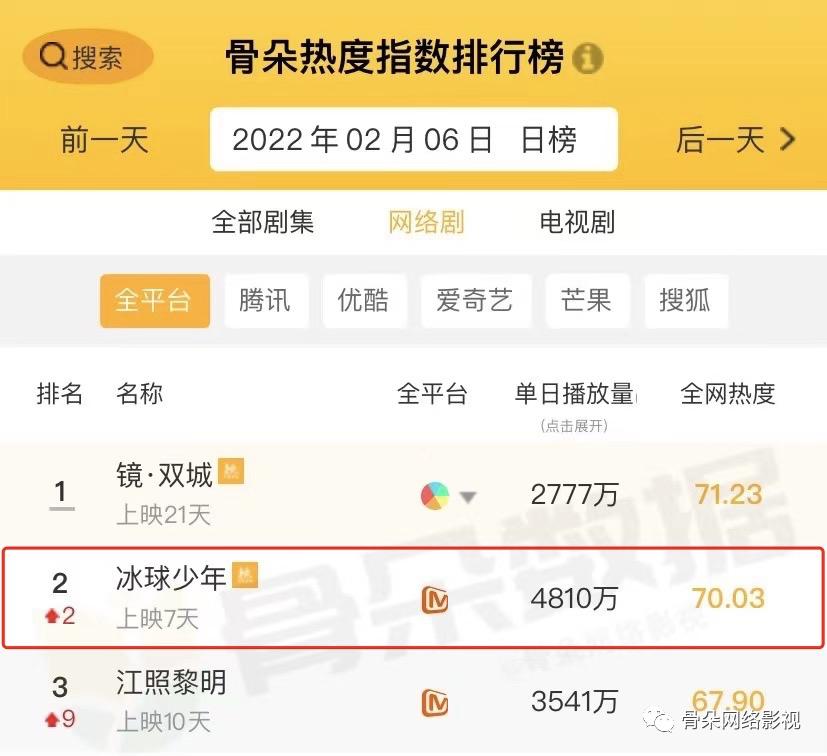Sort by the 全网热度 column header
The image size is (827, 756).
[x=727, y=394]
